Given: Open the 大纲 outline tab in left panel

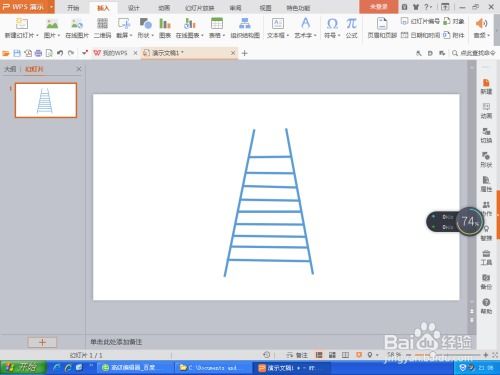Looking at the screenshot, I should (x=10, y=69).
